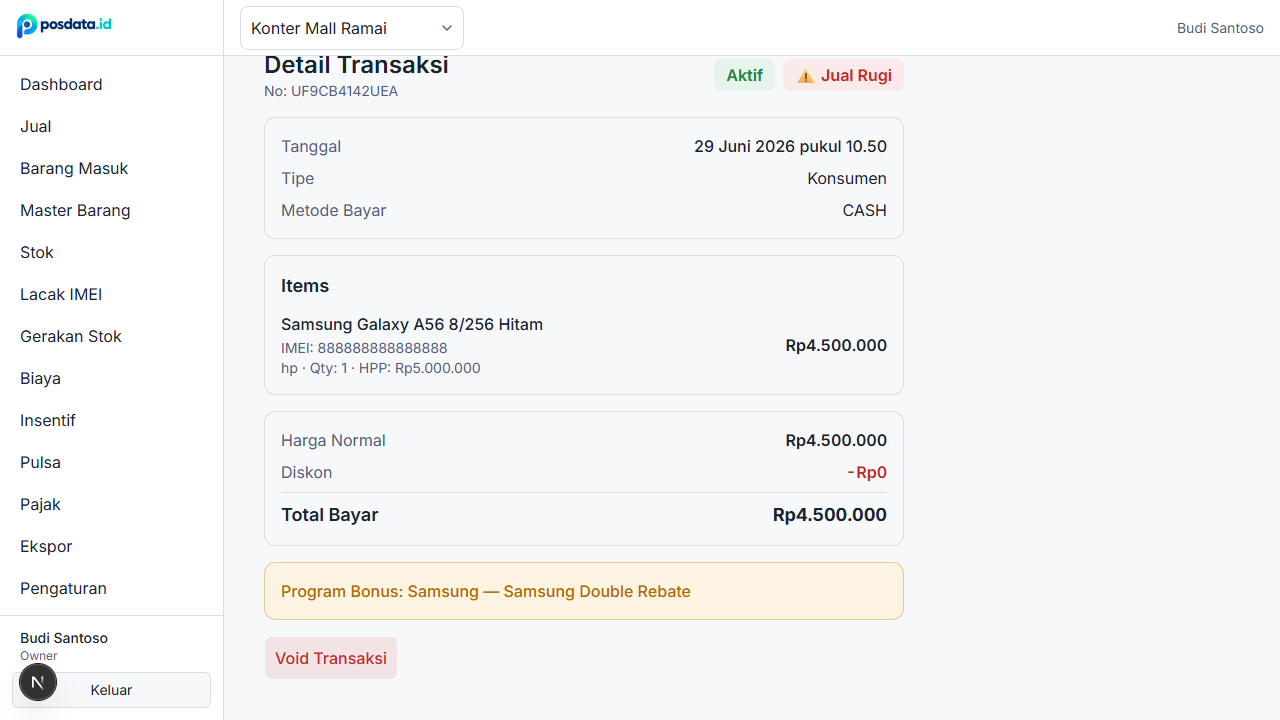This screenshot has height=720, width=1280.
Task: Open the Jual menu item
Action: point(36,126)
